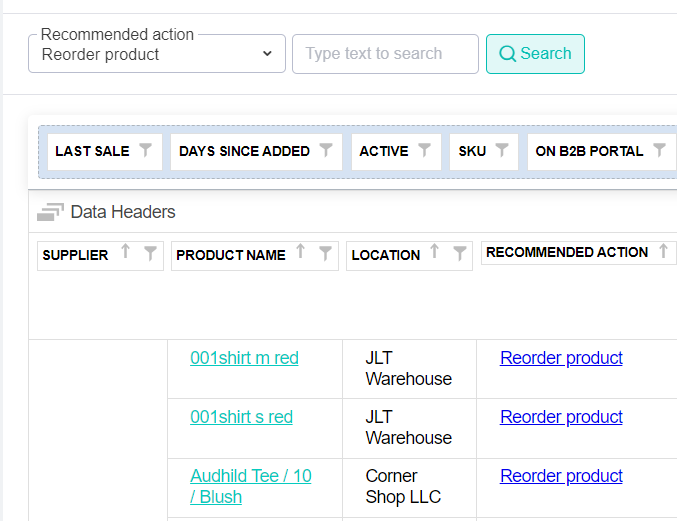
Task: Open filter for Supplier column
Action: coord(150,254)
